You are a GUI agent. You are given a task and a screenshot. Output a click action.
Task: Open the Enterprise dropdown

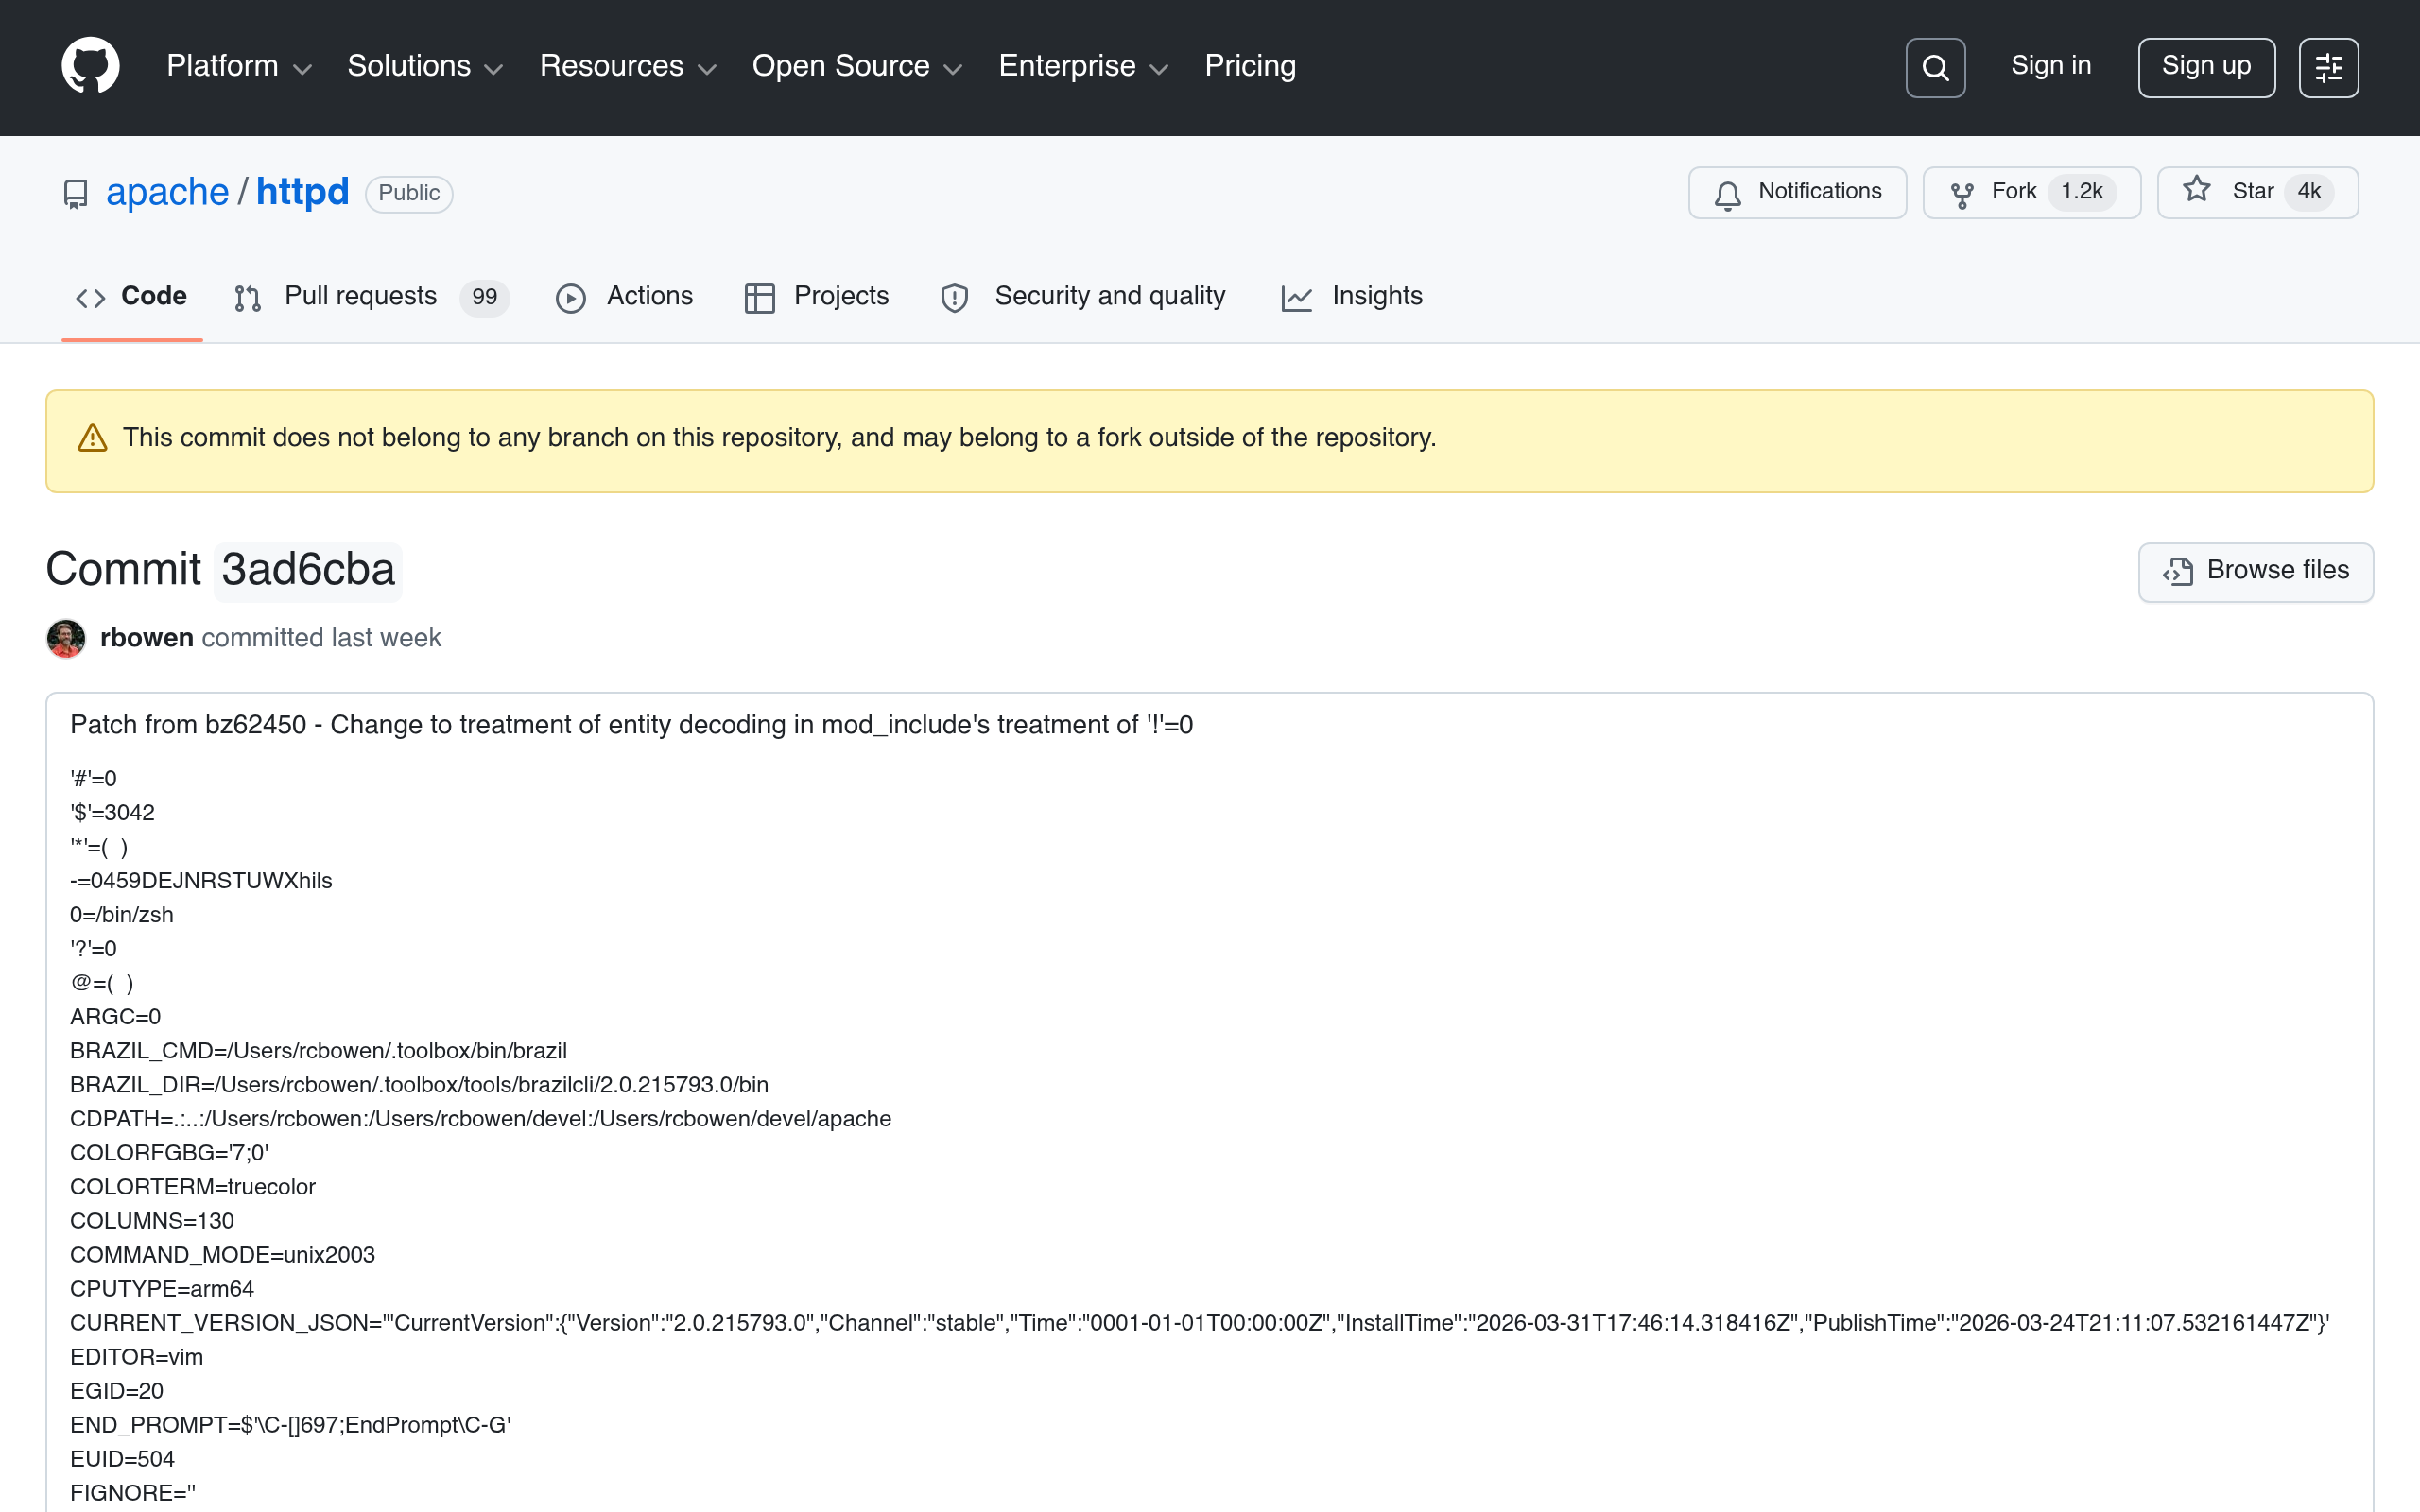(1083, 66)
